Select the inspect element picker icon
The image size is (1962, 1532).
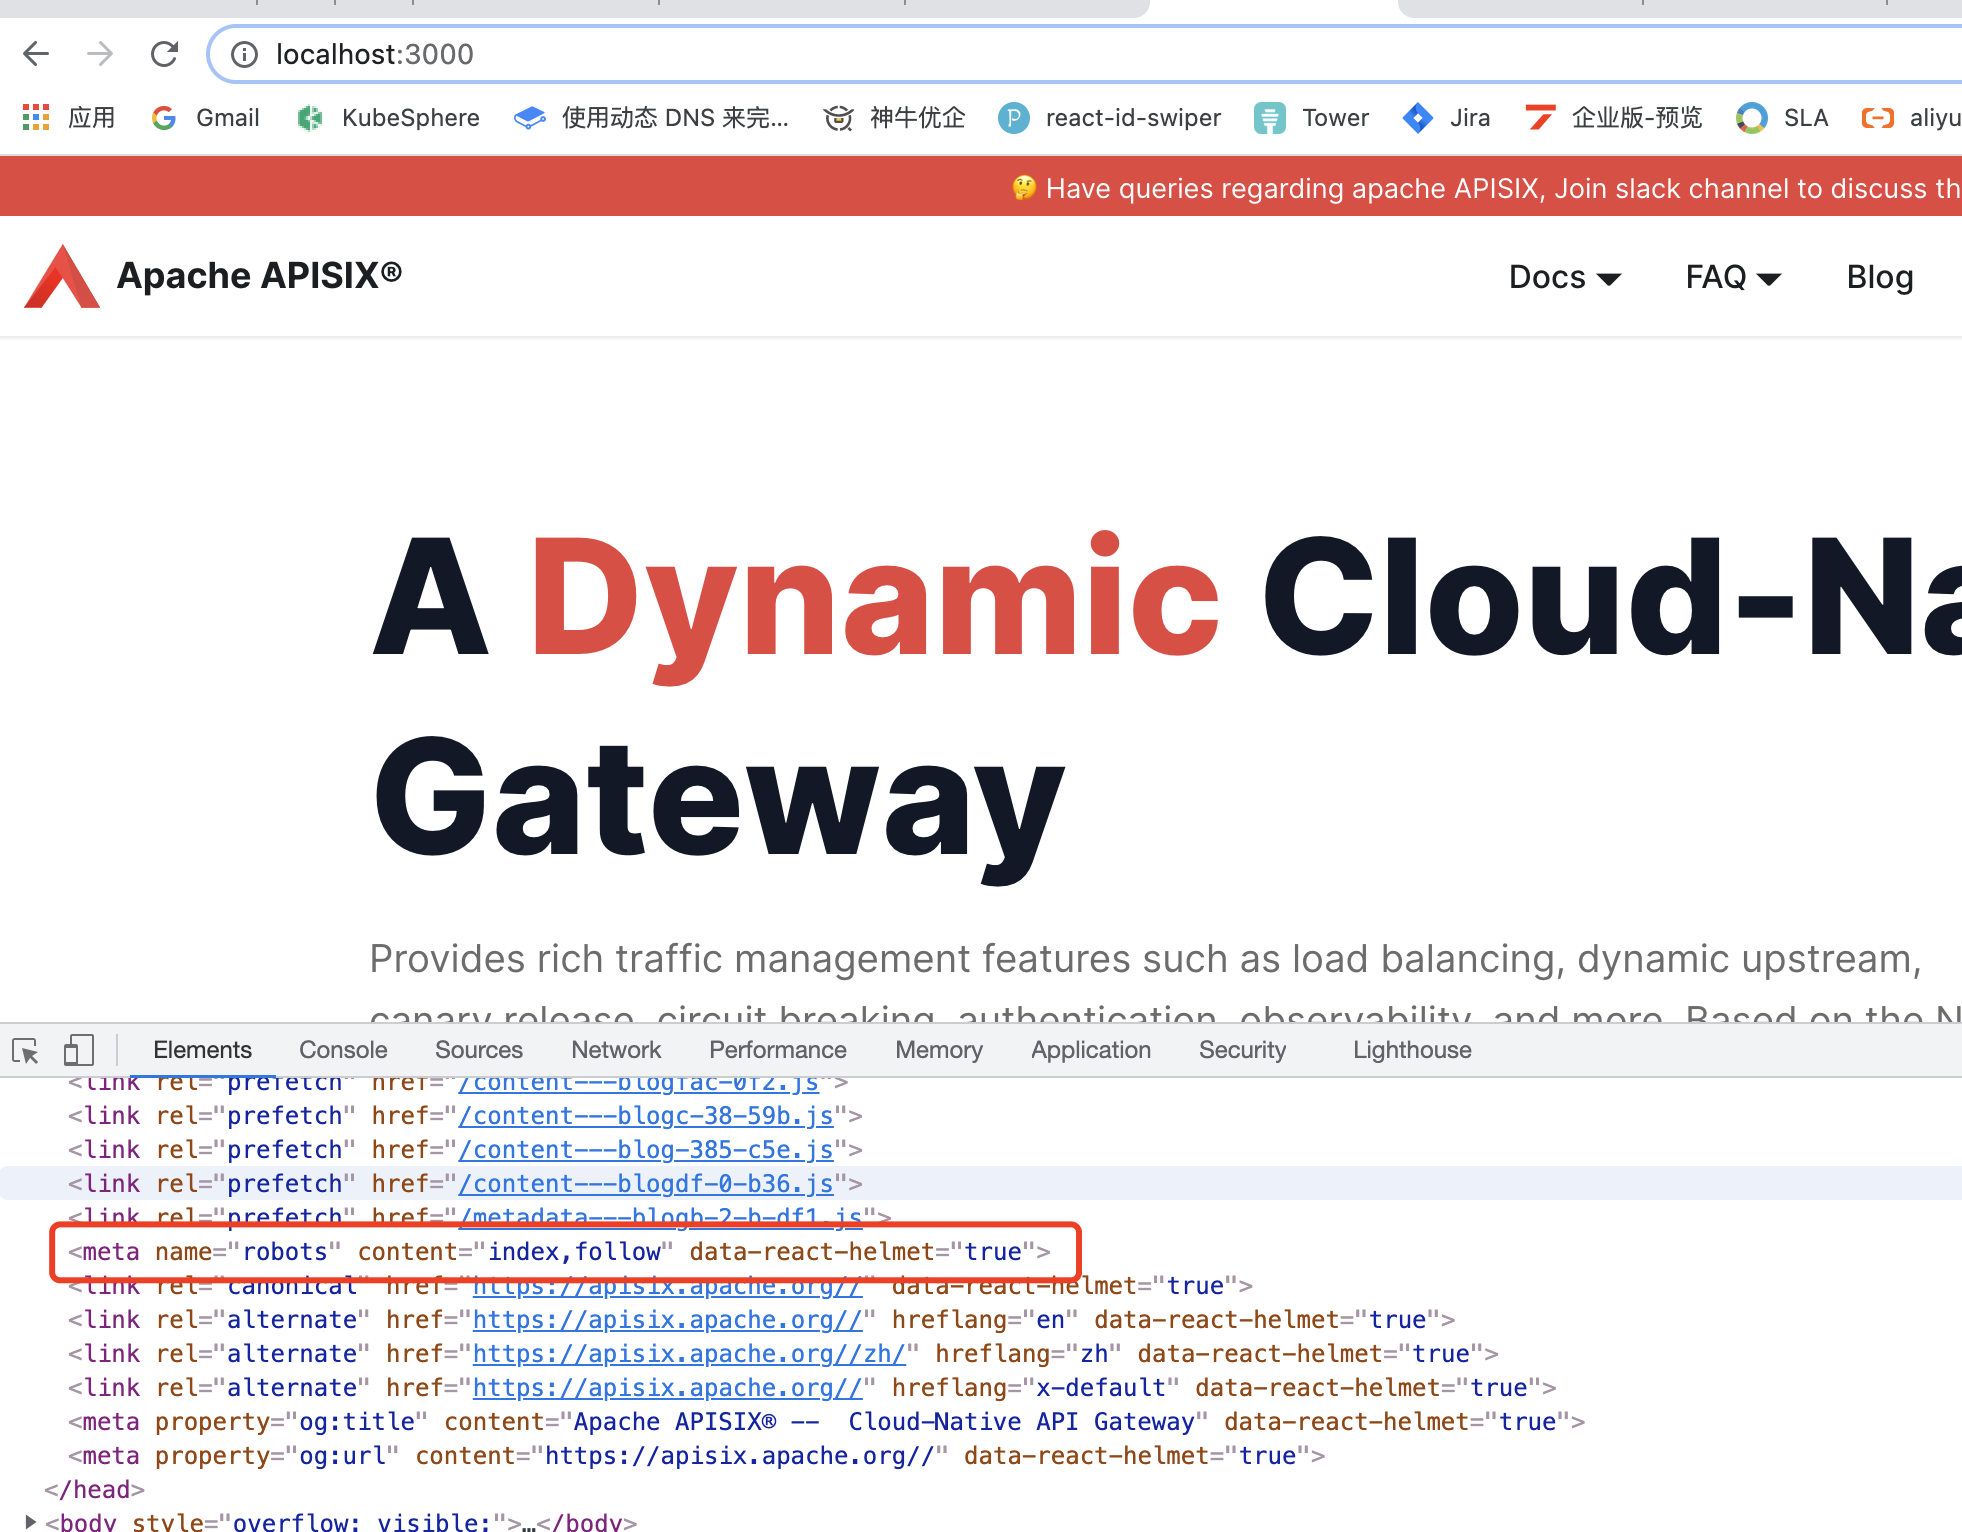[26, 1050]
